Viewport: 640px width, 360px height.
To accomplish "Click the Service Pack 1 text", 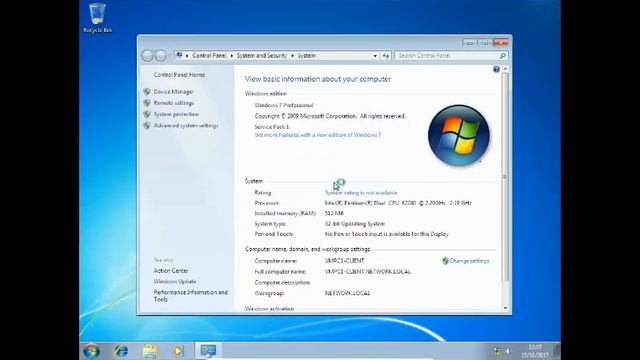I will click(x=271, y=127).
